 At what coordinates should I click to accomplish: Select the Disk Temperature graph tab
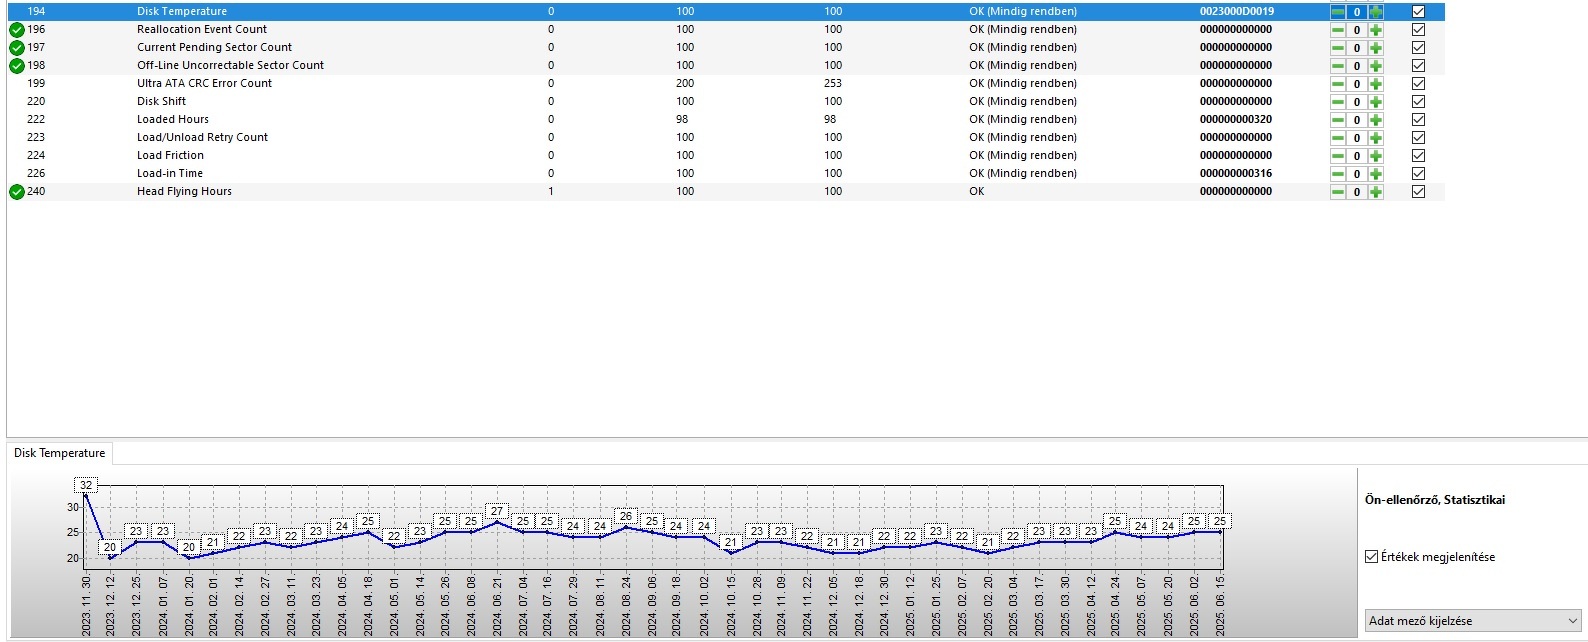pos(59,453)
